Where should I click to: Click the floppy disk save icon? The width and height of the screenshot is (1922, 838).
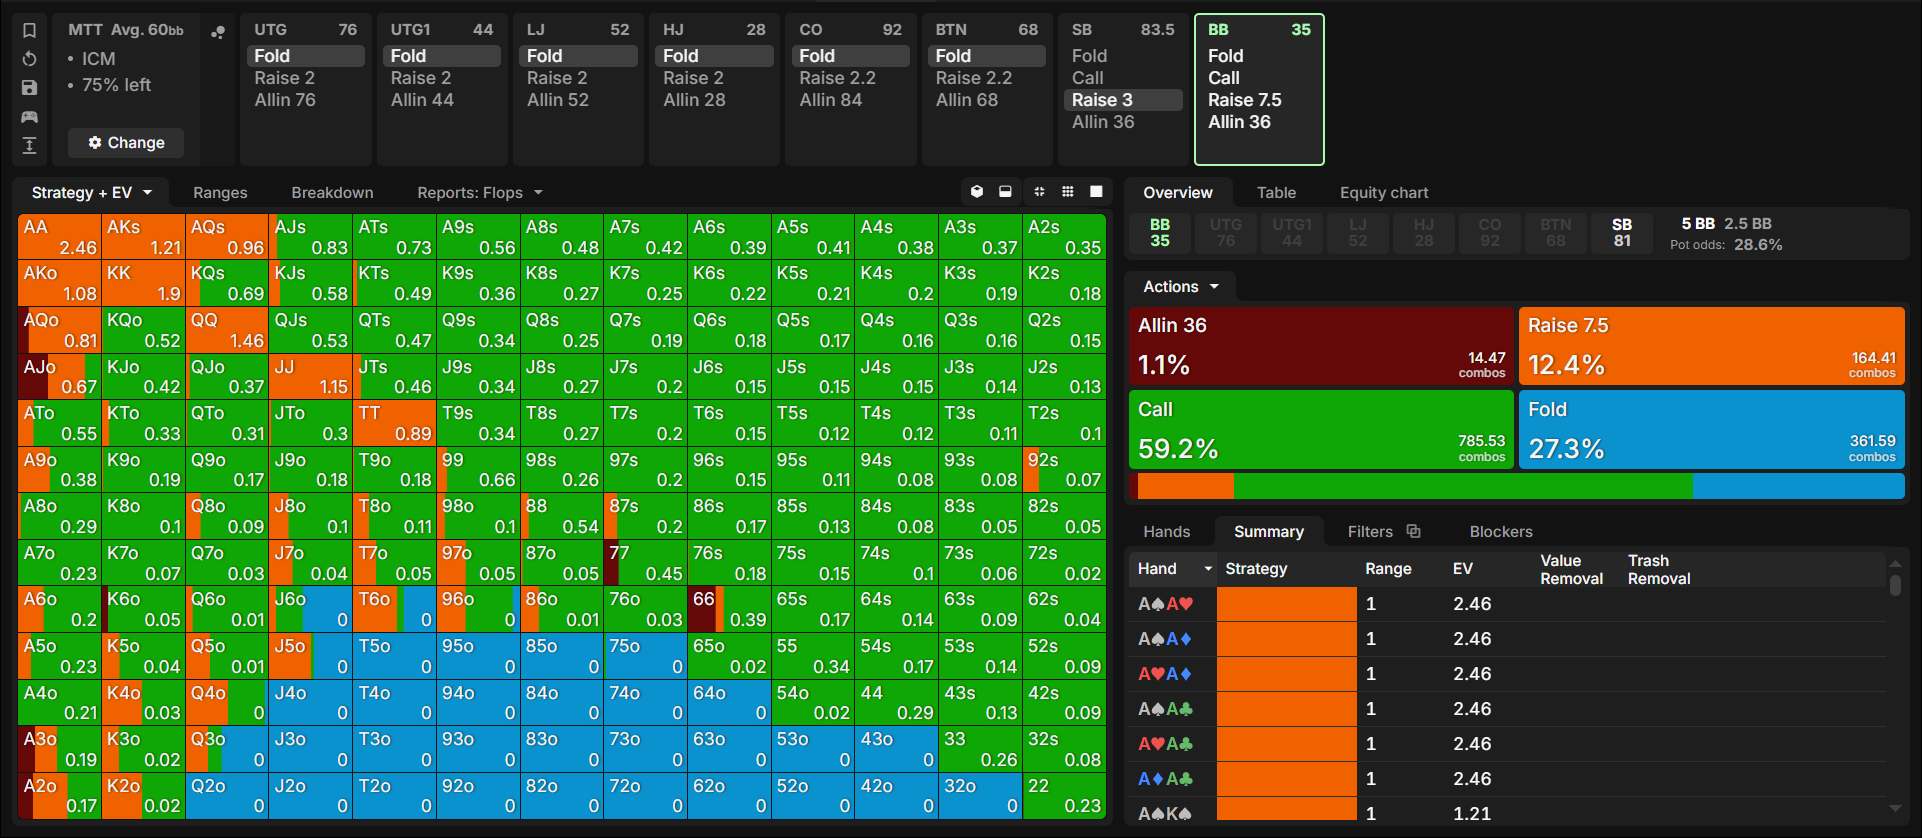pyautogui.click(x=30, y=88)
